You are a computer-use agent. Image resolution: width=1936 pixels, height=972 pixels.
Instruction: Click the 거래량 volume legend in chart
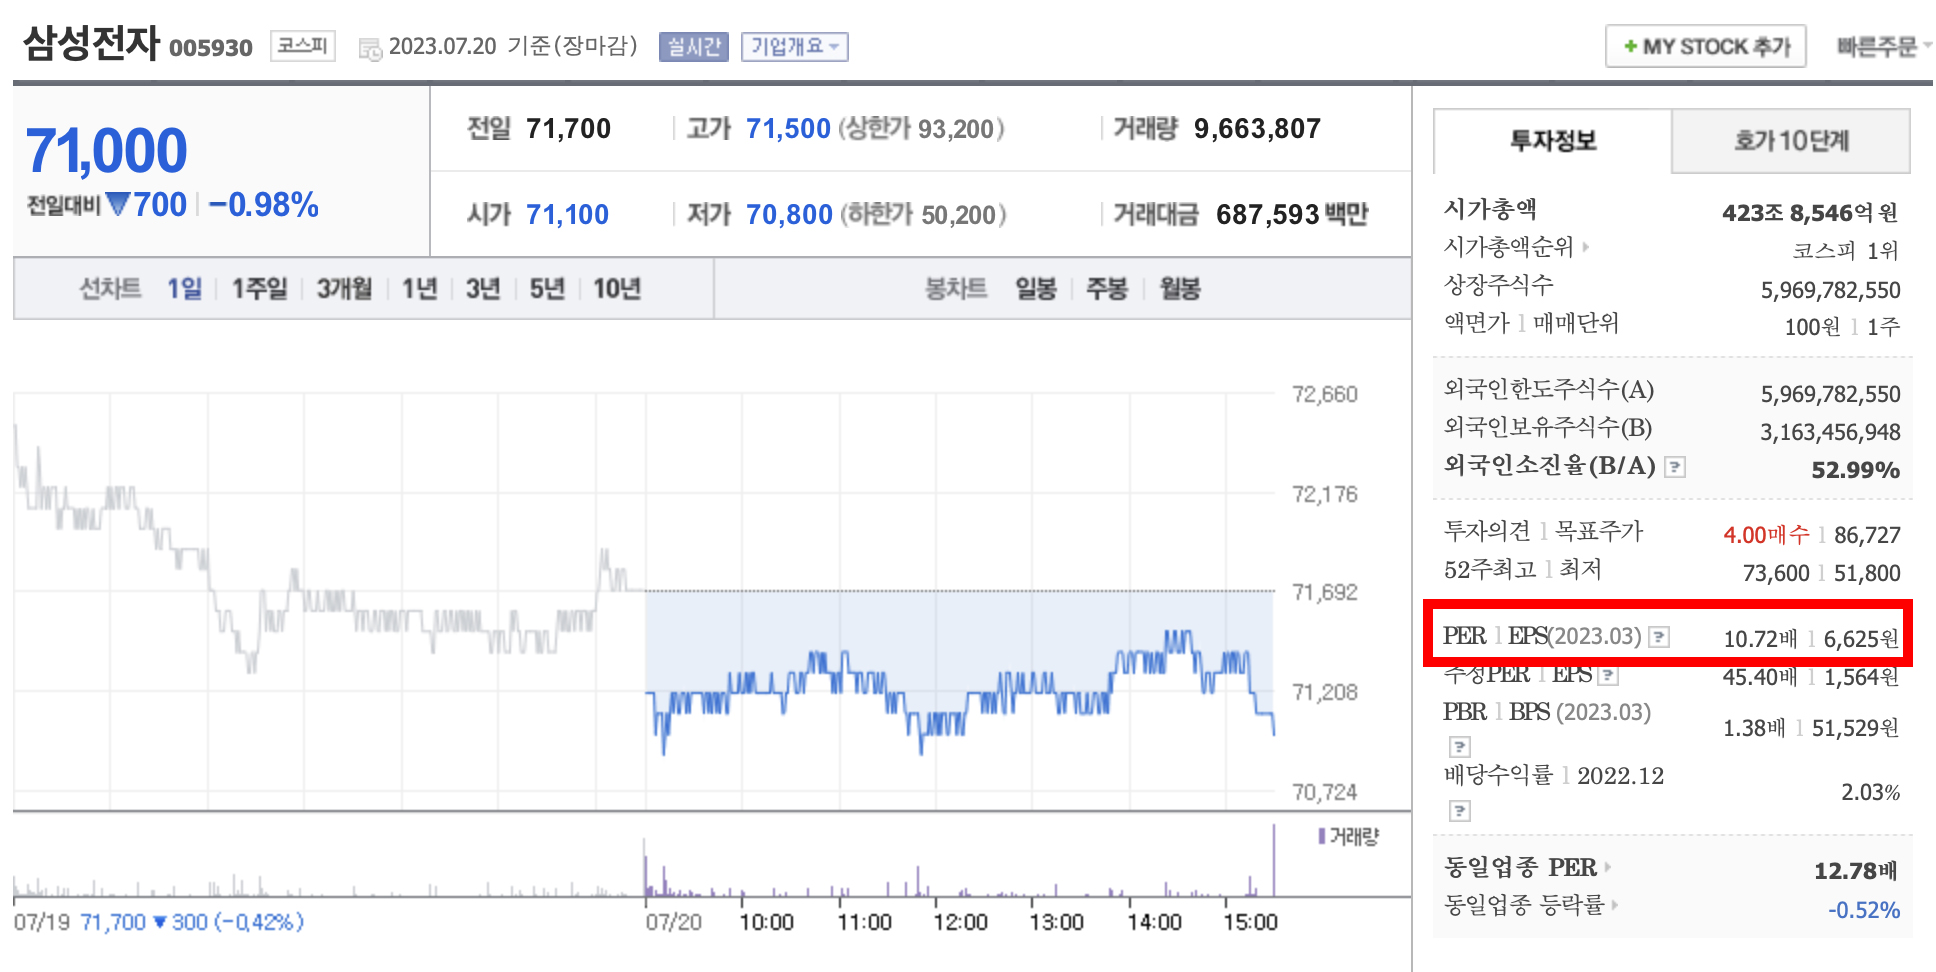1348,837
